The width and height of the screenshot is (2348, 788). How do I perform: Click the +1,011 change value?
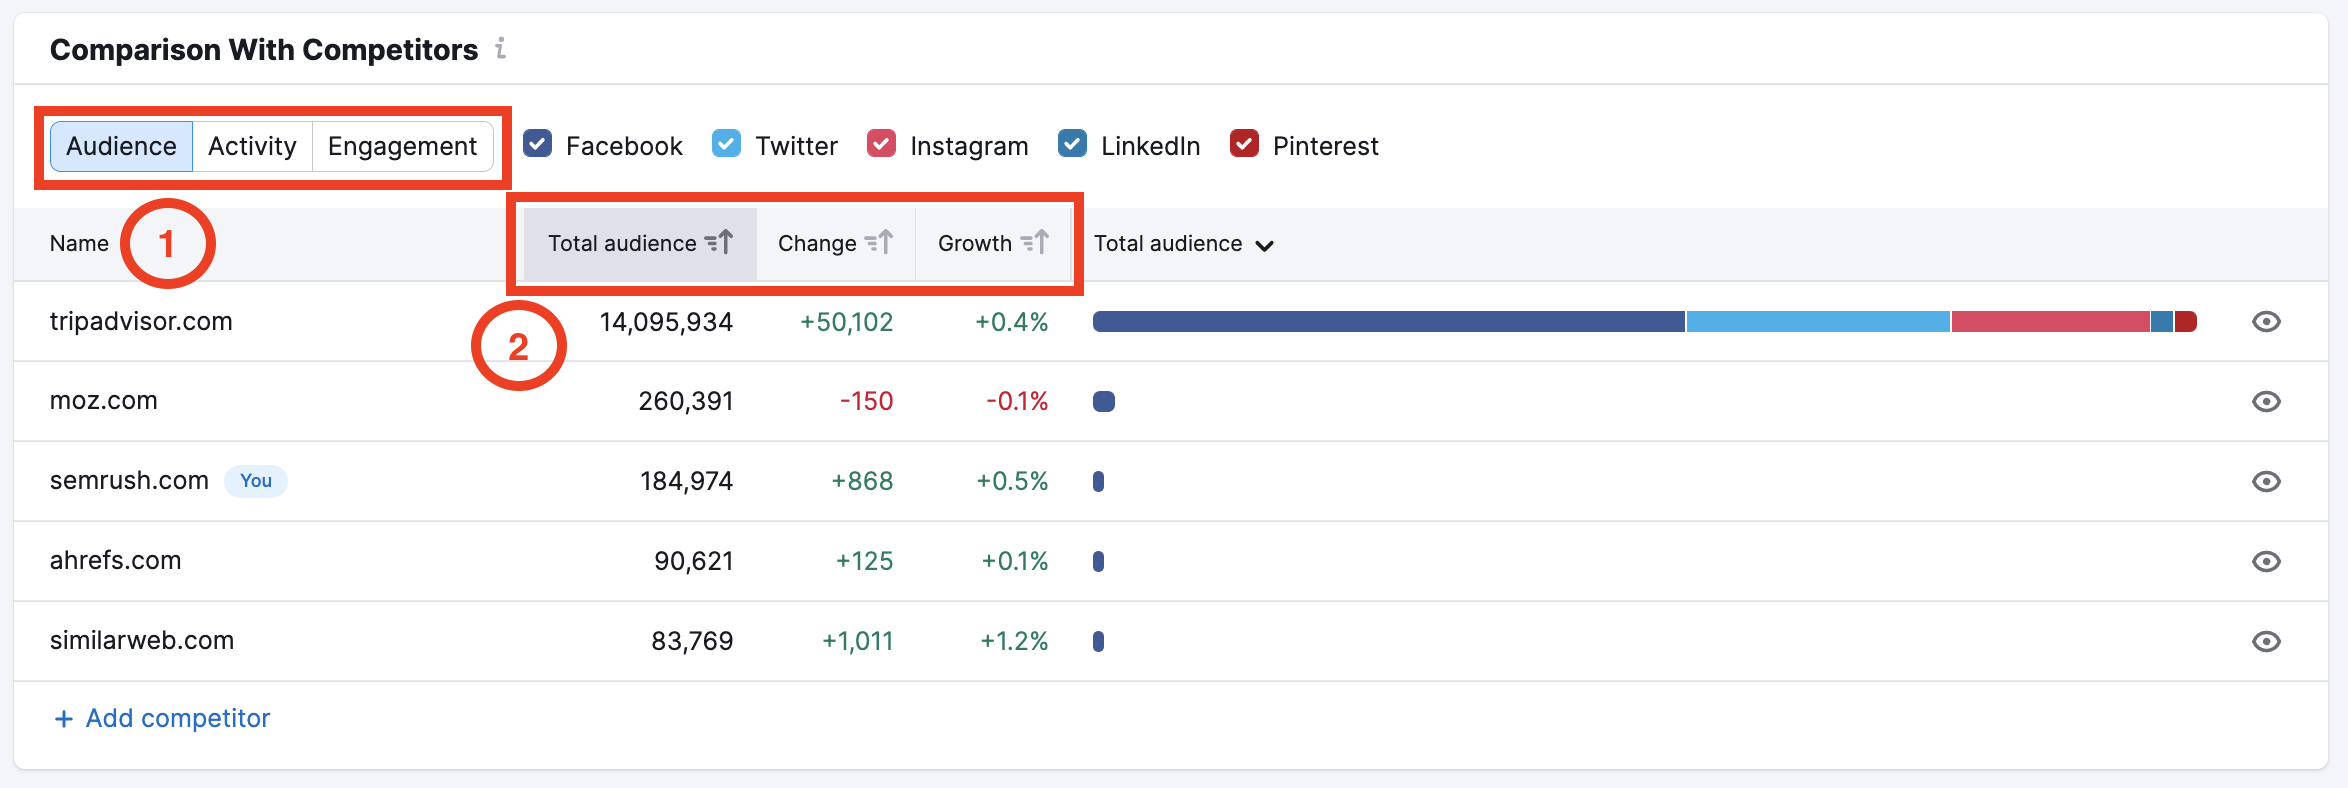tap(858, 641)
